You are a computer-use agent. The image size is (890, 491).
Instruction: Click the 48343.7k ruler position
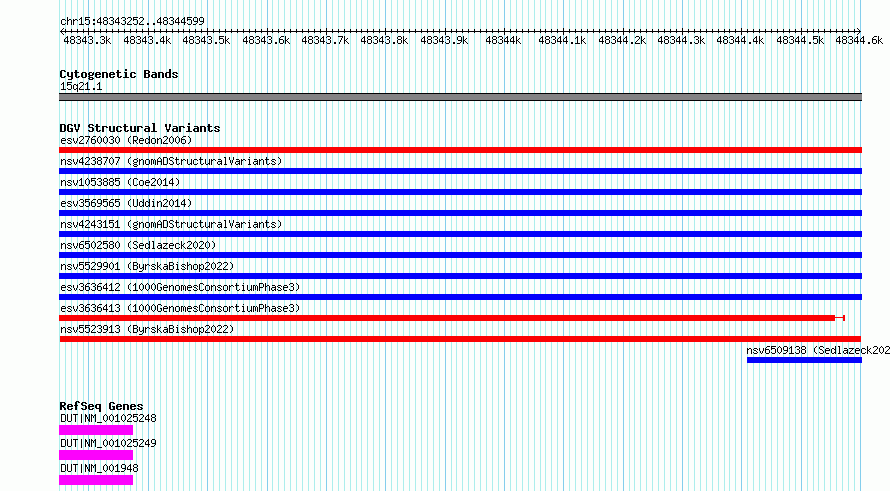point(325,40)
